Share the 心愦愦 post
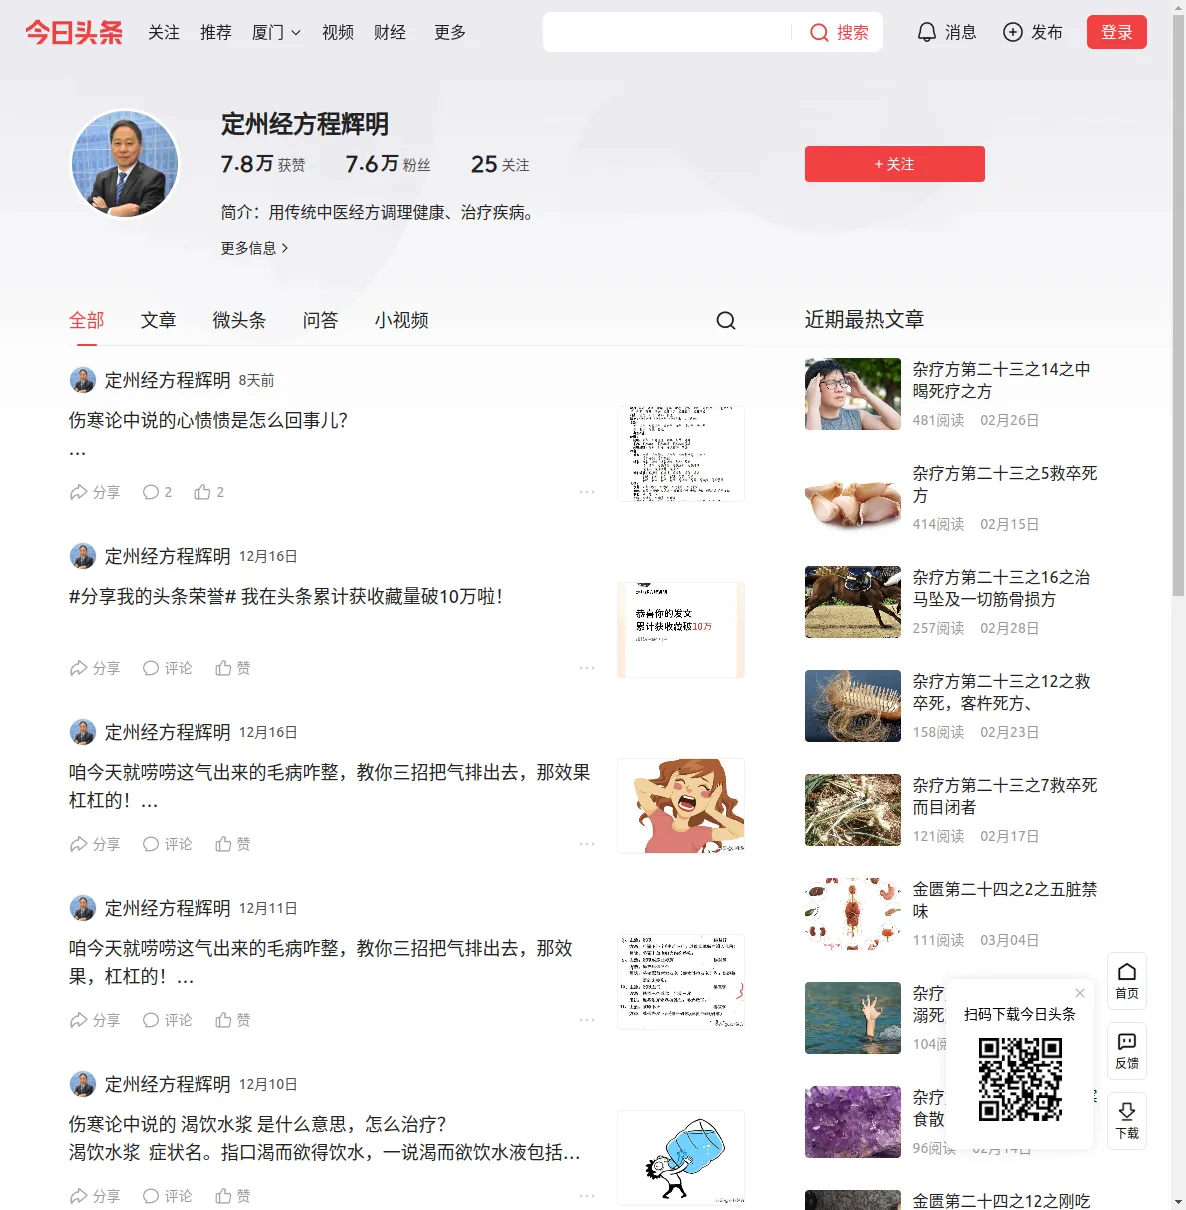The image size is (1186, 1210). [x=95, y=492]
